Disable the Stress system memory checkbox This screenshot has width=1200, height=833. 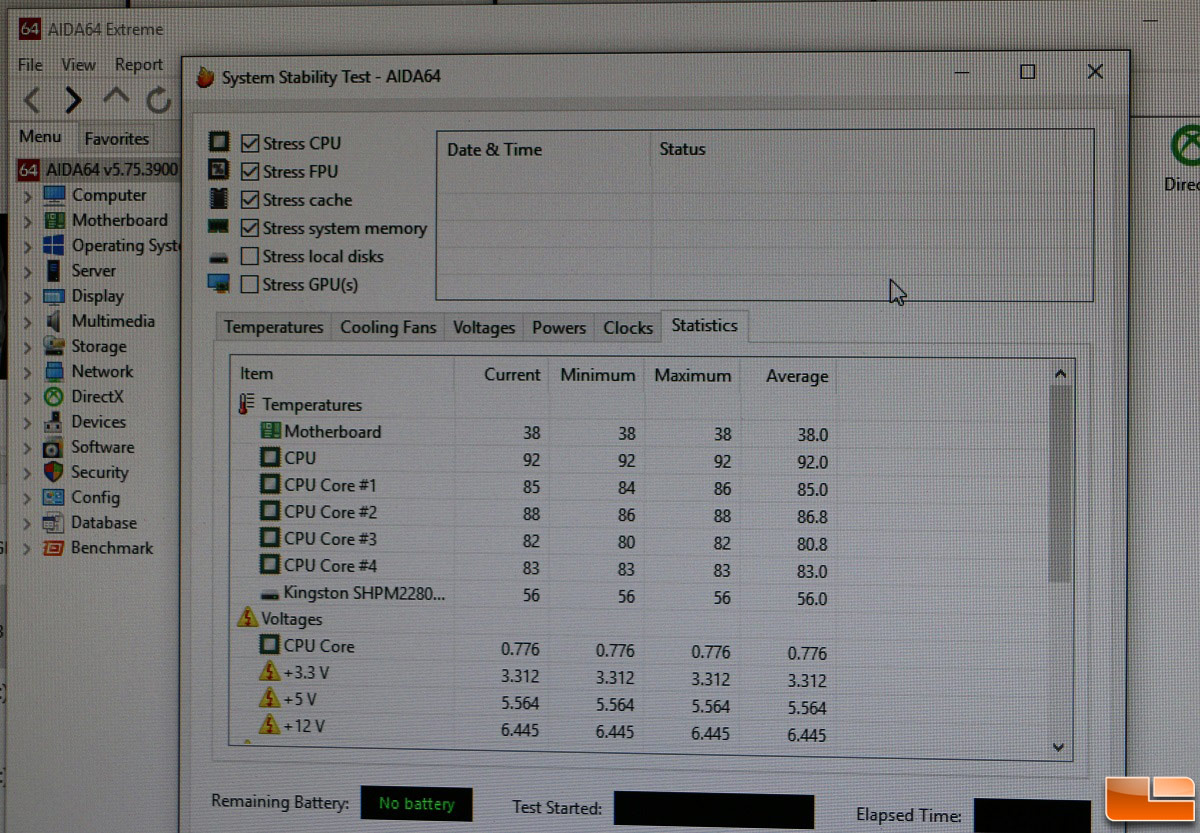[250, 228]
